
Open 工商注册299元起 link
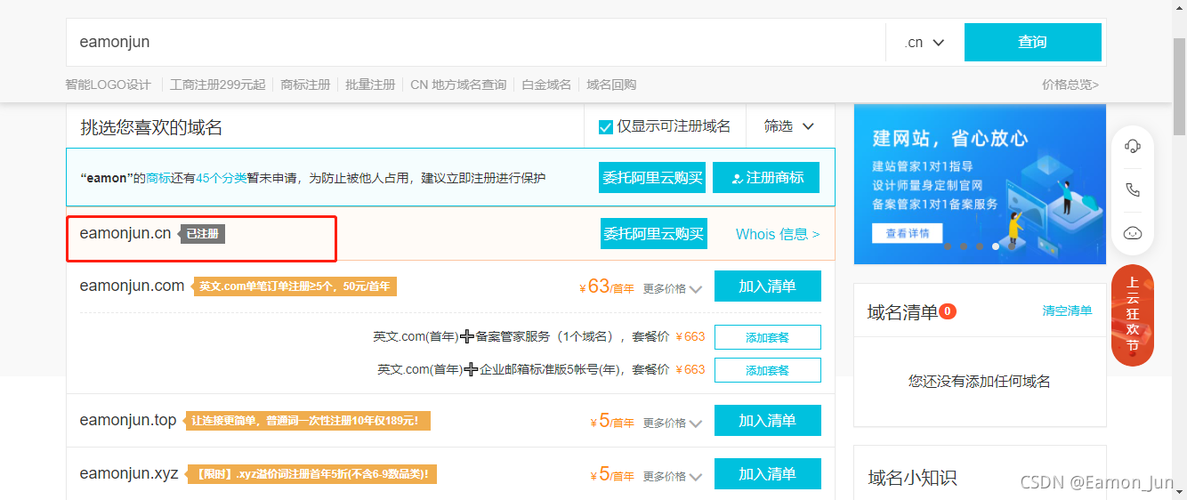218,85
